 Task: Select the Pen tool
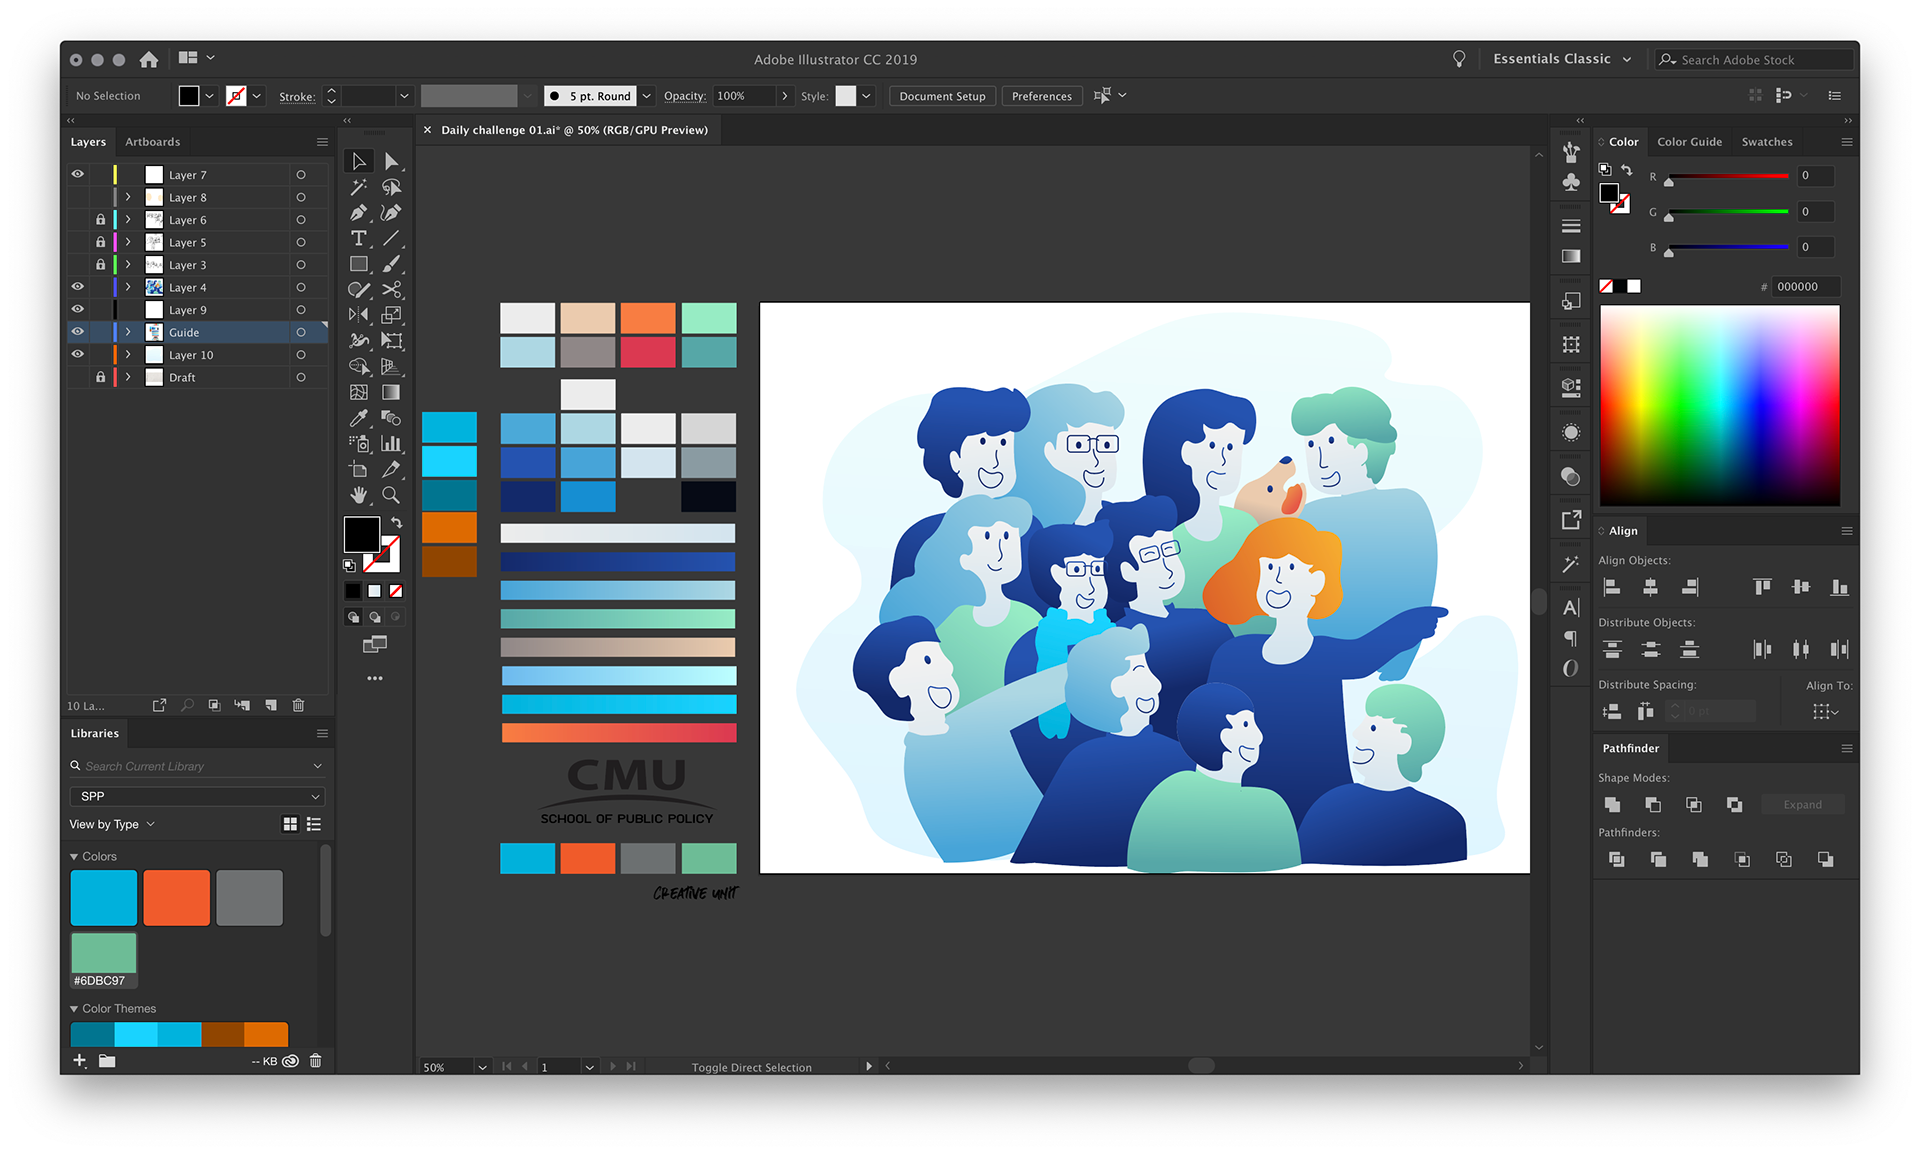pos(358,213)
